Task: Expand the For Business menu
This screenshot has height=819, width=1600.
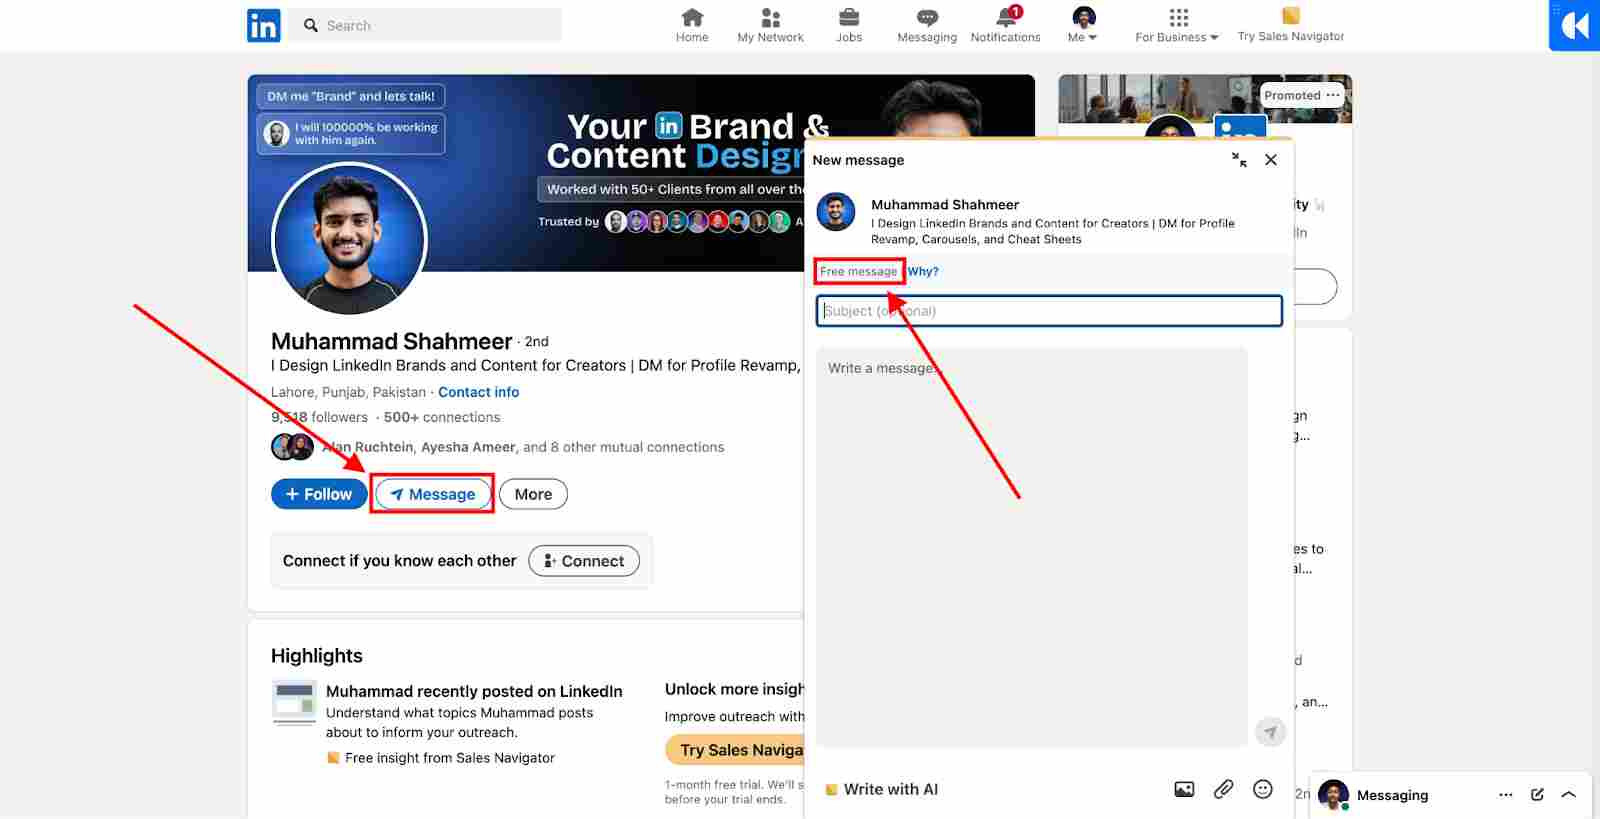Action: (1177, 25)
